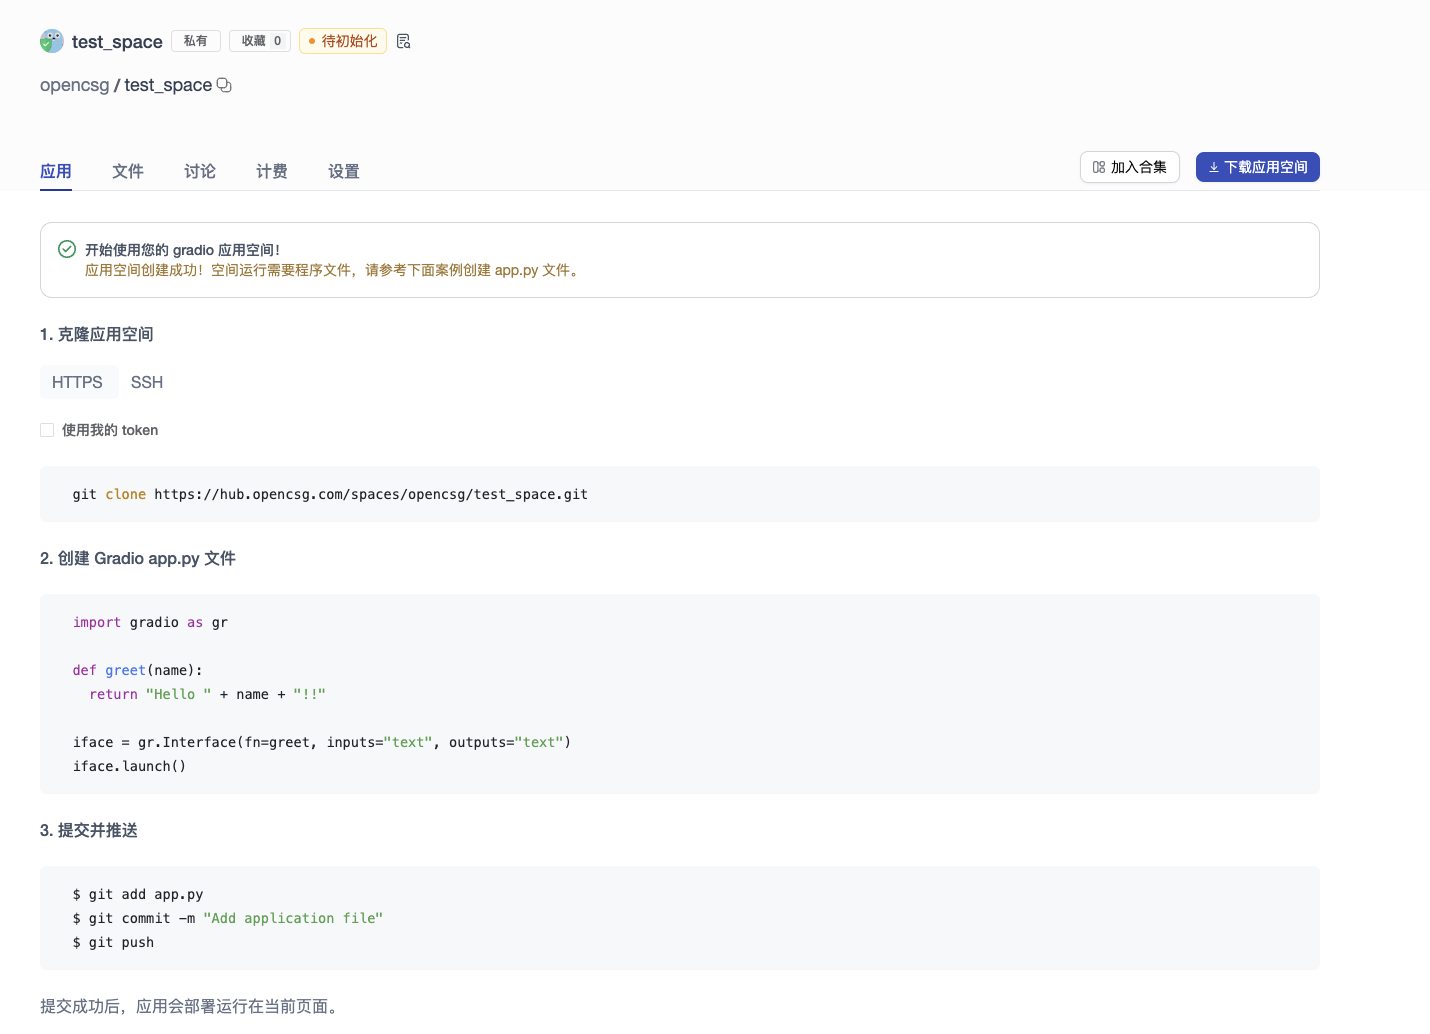Viewport: 1430px width, 1034px height.
Task: Open the 设置 settings tab
Action: (x=344, y=171)
